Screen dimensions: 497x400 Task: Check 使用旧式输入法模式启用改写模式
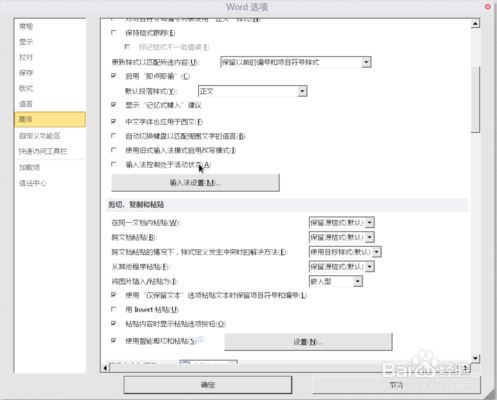pyautogui.click(x=114, y=150)
